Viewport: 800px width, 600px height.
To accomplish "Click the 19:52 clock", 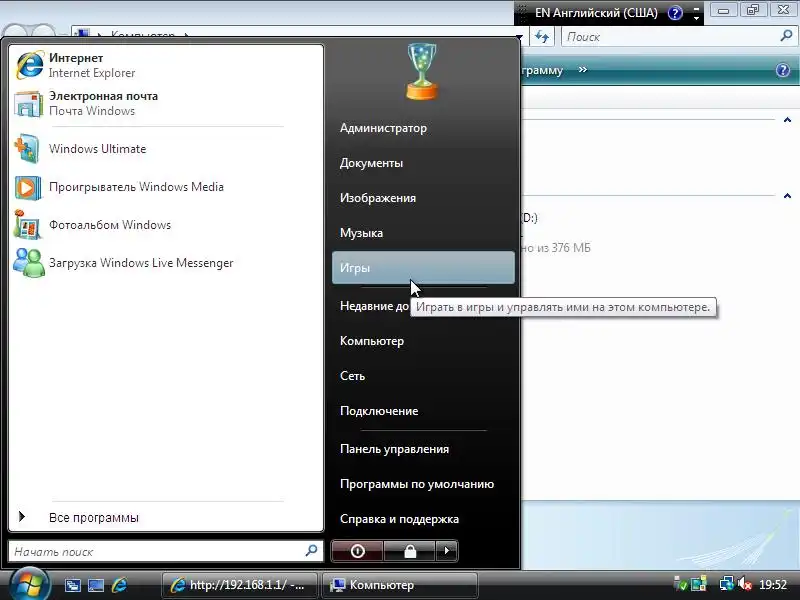I will point(772,585).
